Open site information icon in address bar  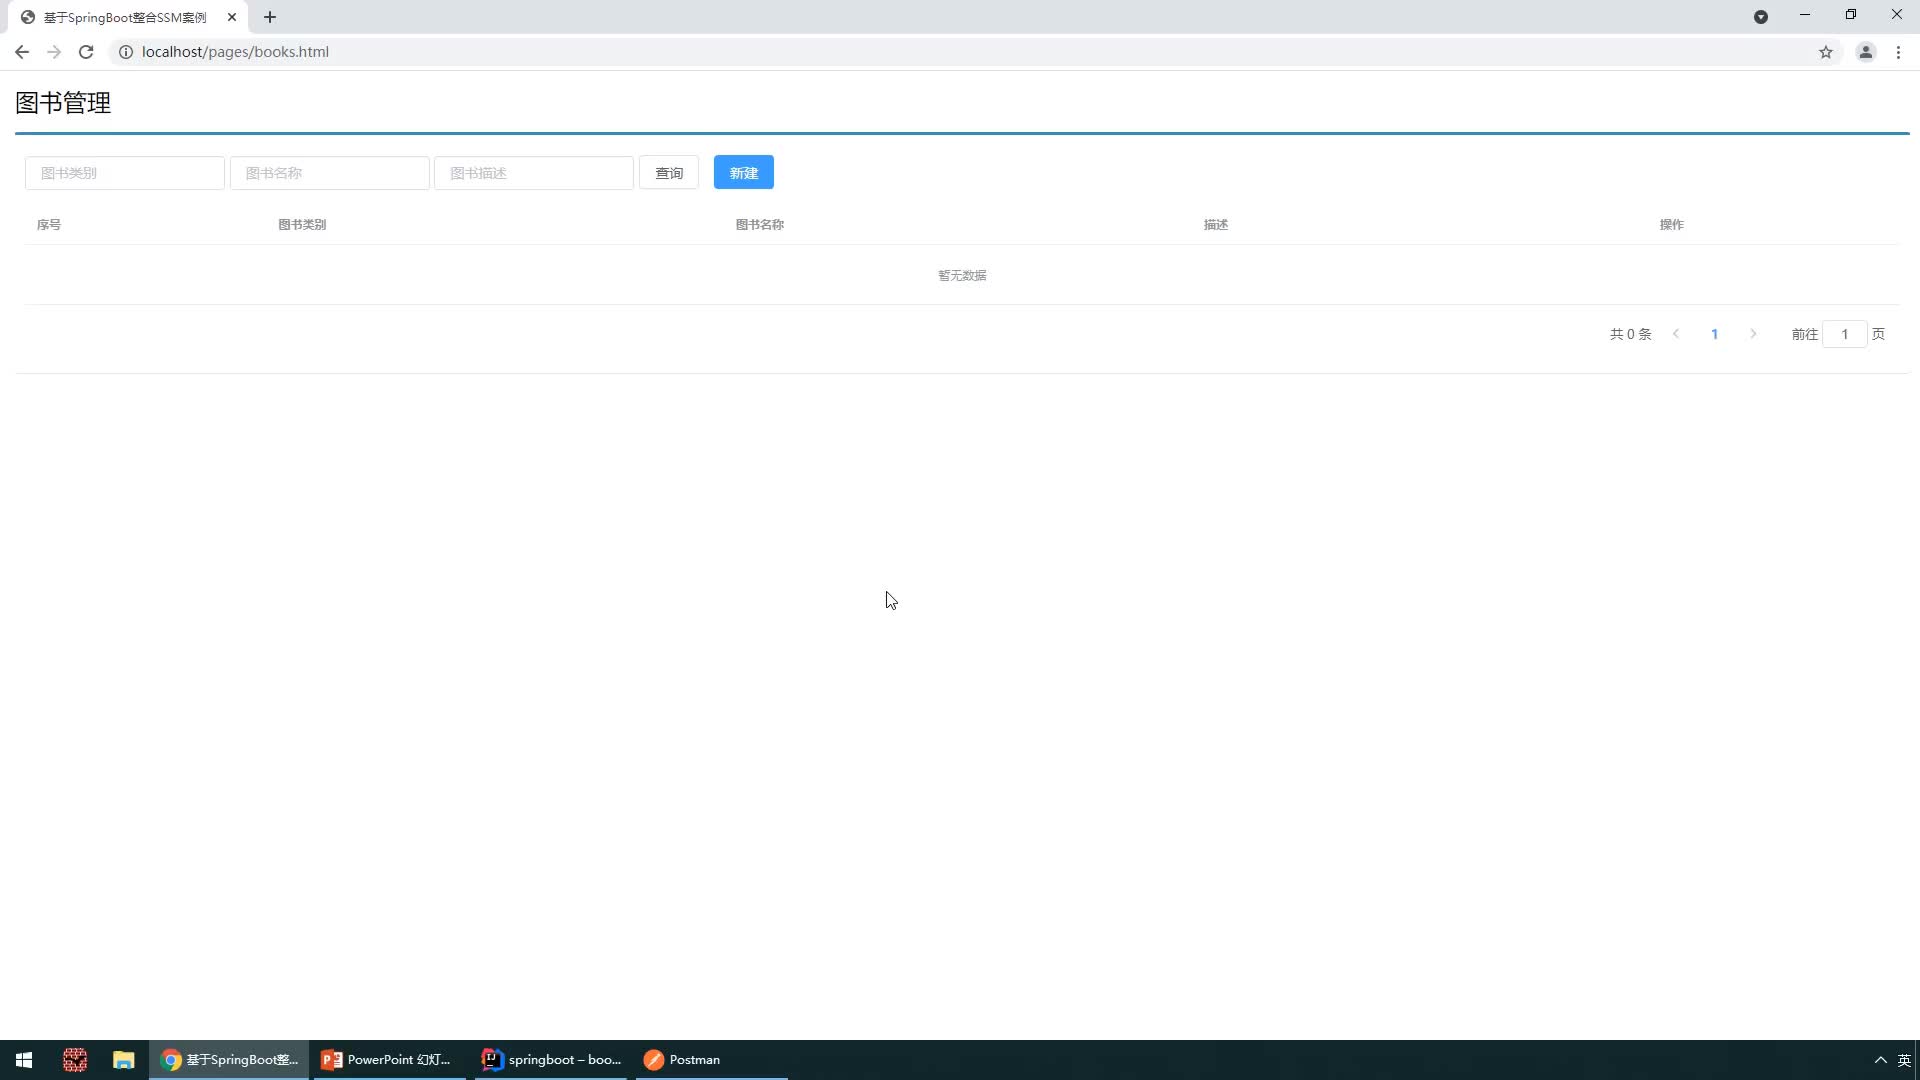(x=126, y=52)
